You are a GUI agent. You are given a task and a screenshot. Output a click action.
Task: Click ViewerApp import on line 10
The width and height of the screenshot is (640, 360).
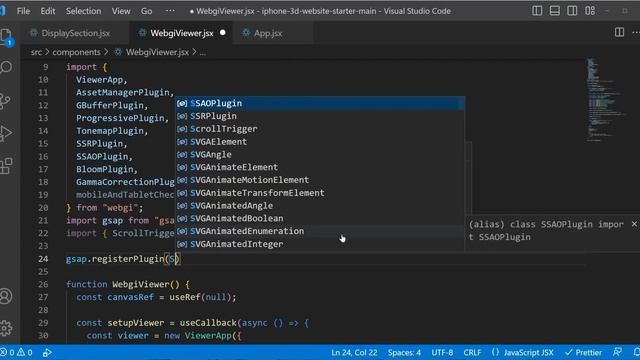99,80
